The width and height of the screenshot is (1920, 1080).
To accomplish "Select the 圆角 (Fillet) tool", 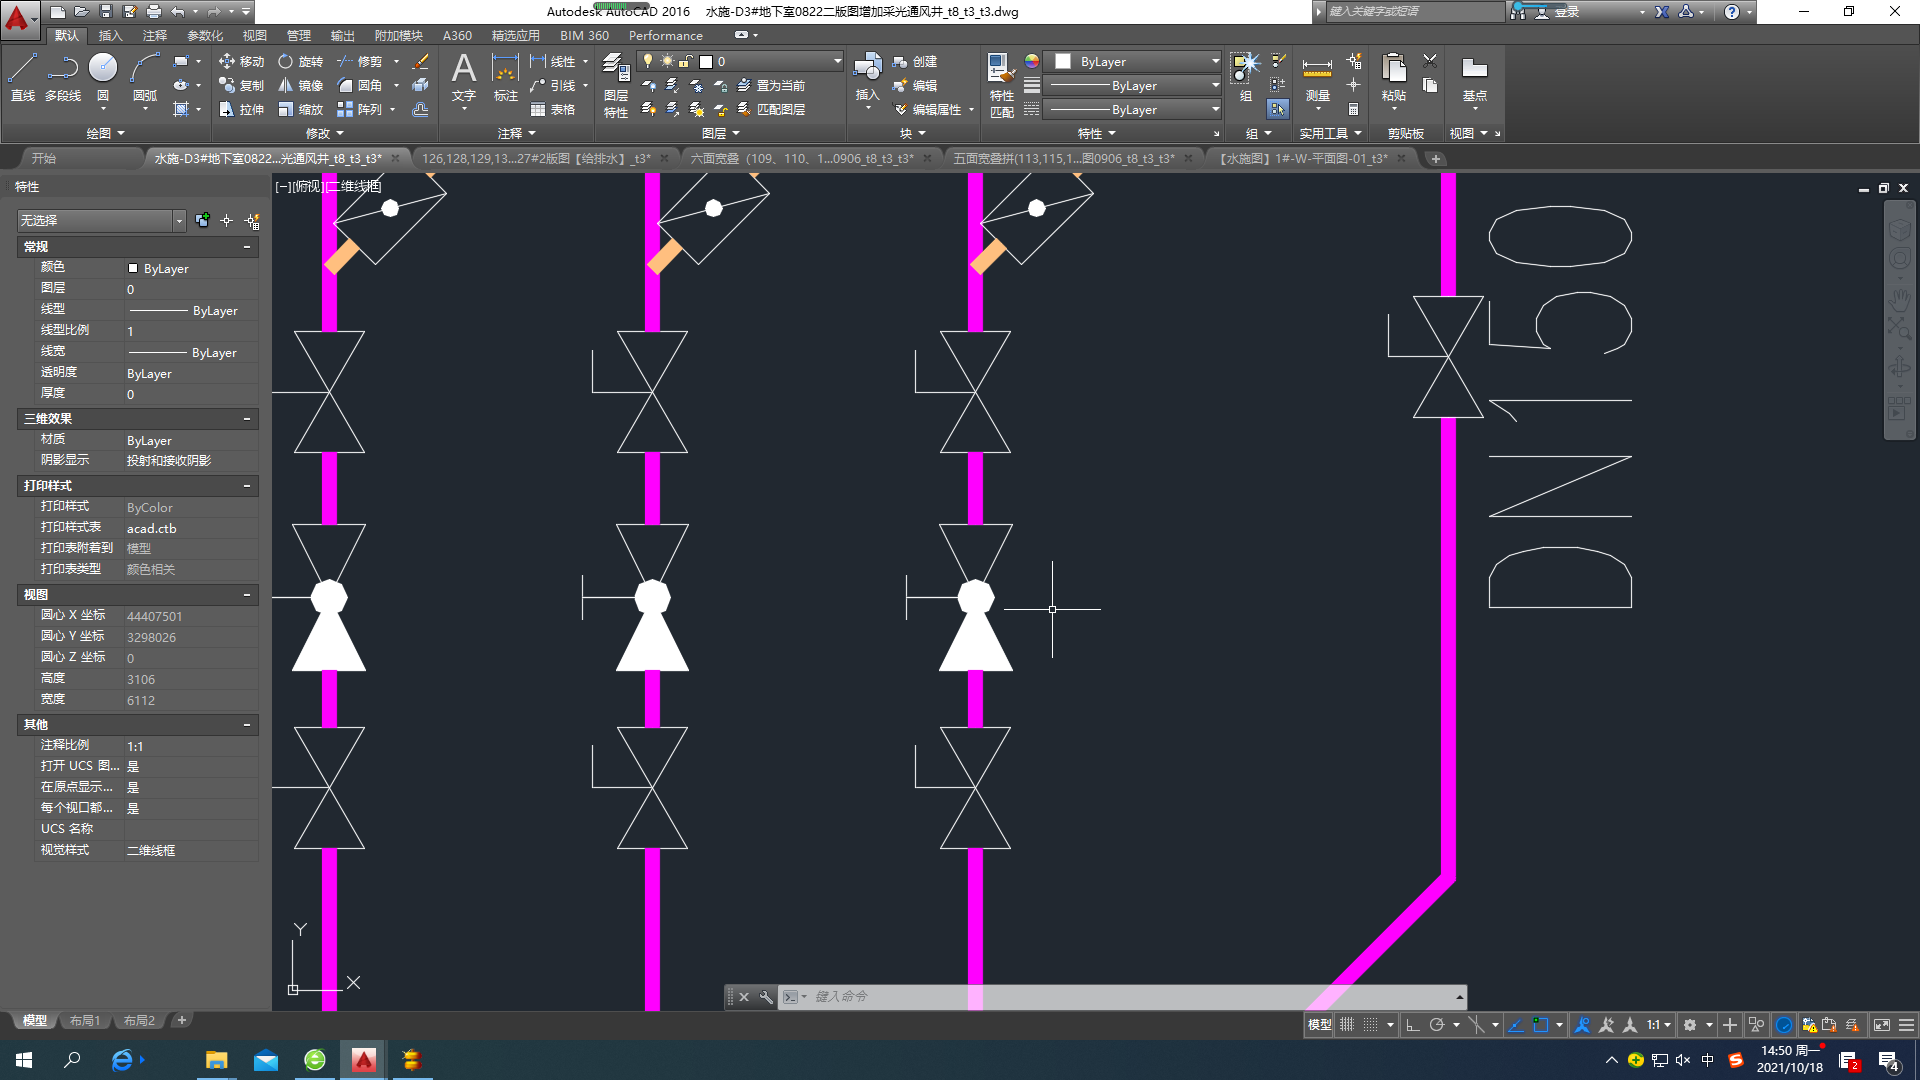I will 360,85.
